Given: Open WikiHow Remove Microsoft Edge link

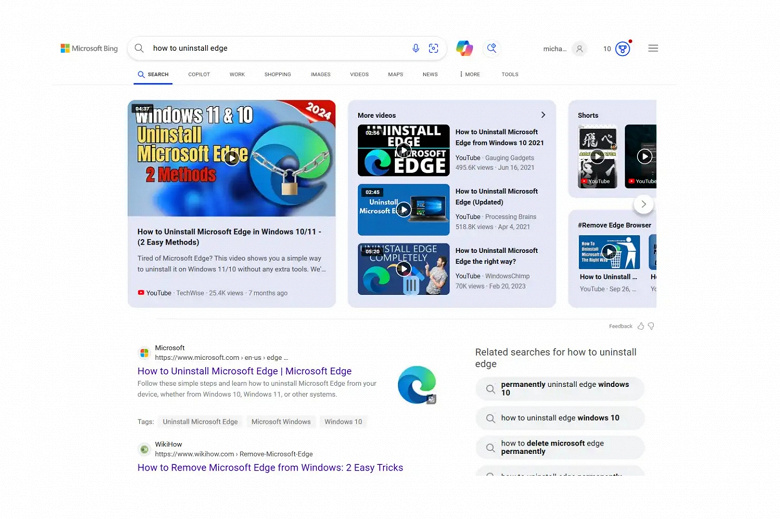Looking at the screenshot, I should click(270, 467).
